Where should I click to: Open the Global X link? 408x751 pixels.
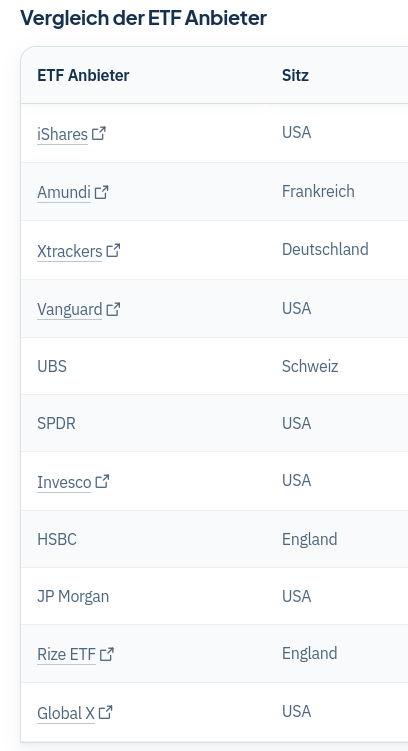coord(66,713)
